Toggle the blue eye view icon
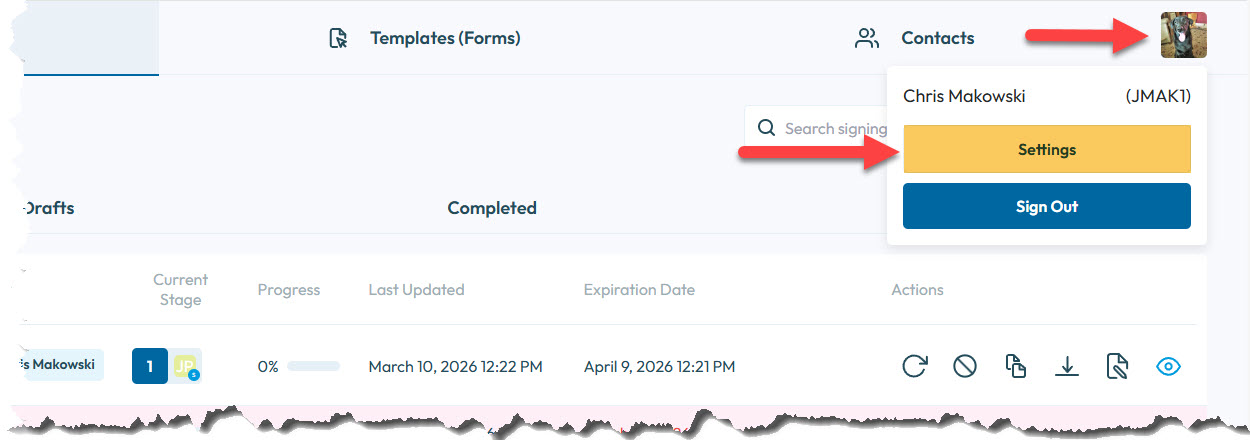This screenshot has height=440, width=1250. 1168,366
